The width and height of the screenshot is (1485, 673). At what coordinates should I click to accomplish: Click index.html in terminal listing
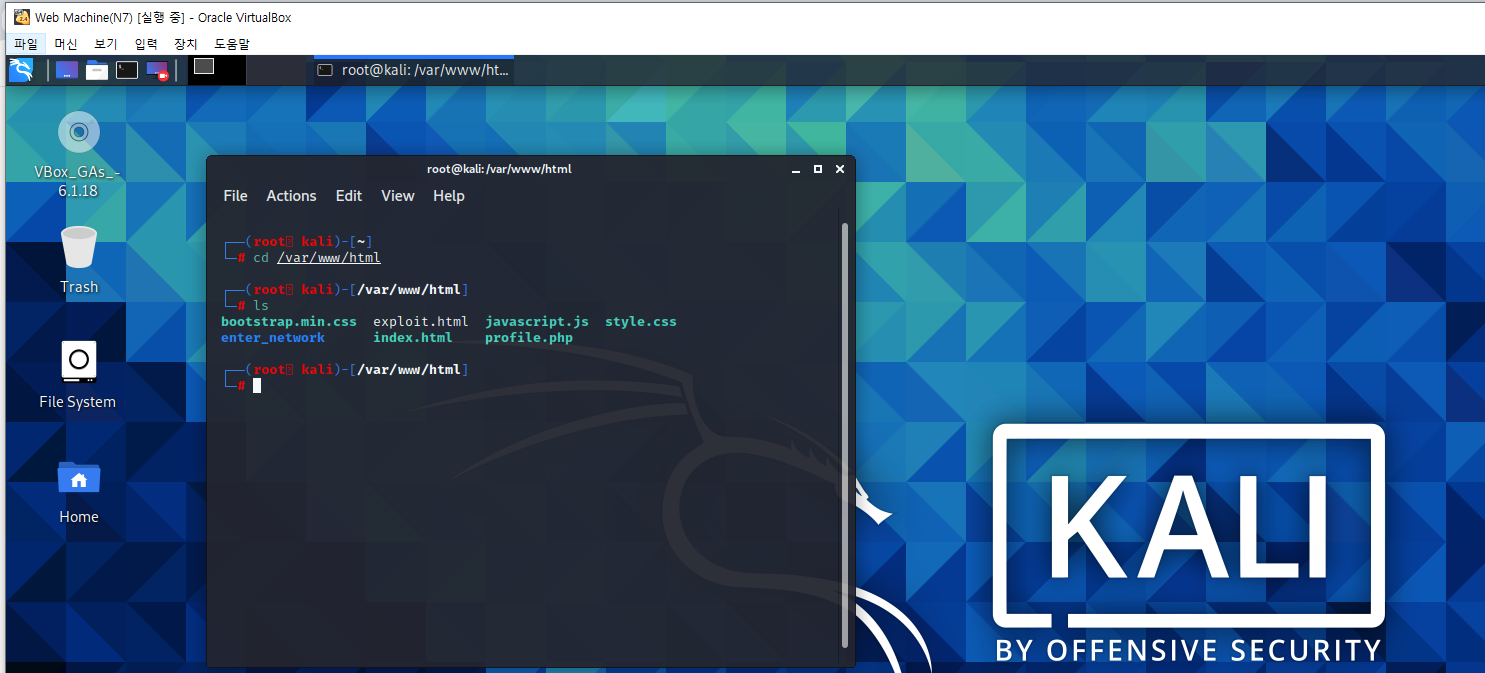click(x=413, y=338)
